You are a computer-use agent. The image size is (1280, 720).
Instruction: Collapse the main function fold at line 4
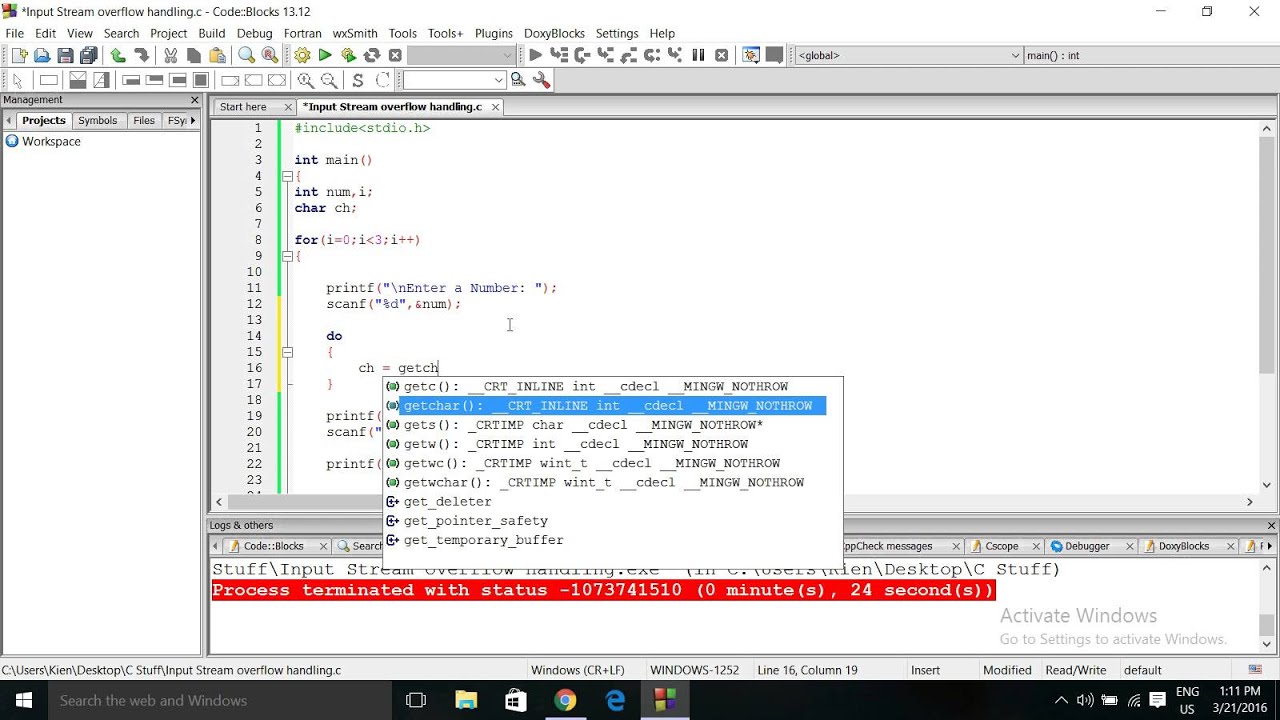tap(287, 176)
